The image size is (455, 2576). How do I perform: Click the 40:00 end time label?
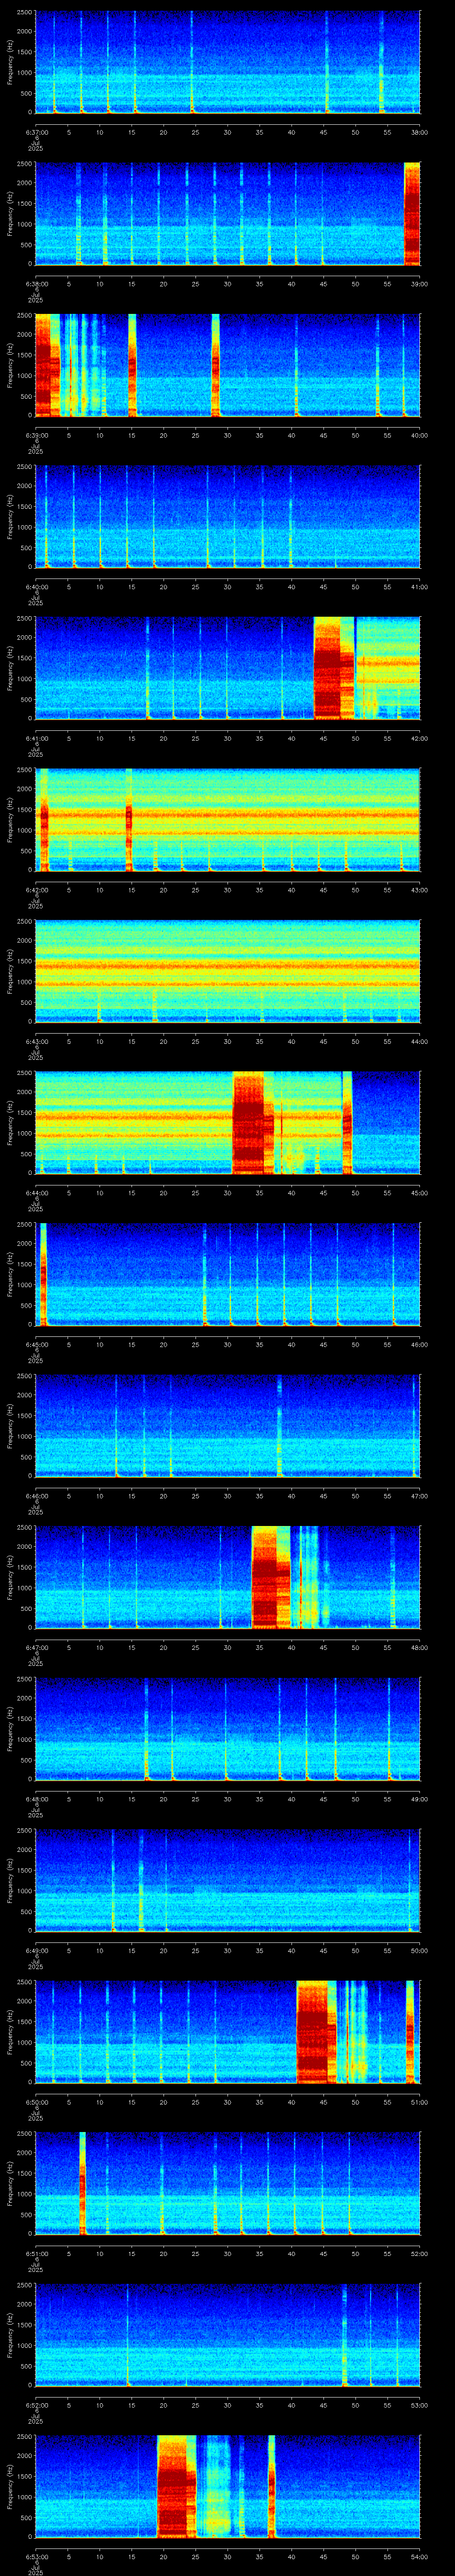tap(419, 435)
